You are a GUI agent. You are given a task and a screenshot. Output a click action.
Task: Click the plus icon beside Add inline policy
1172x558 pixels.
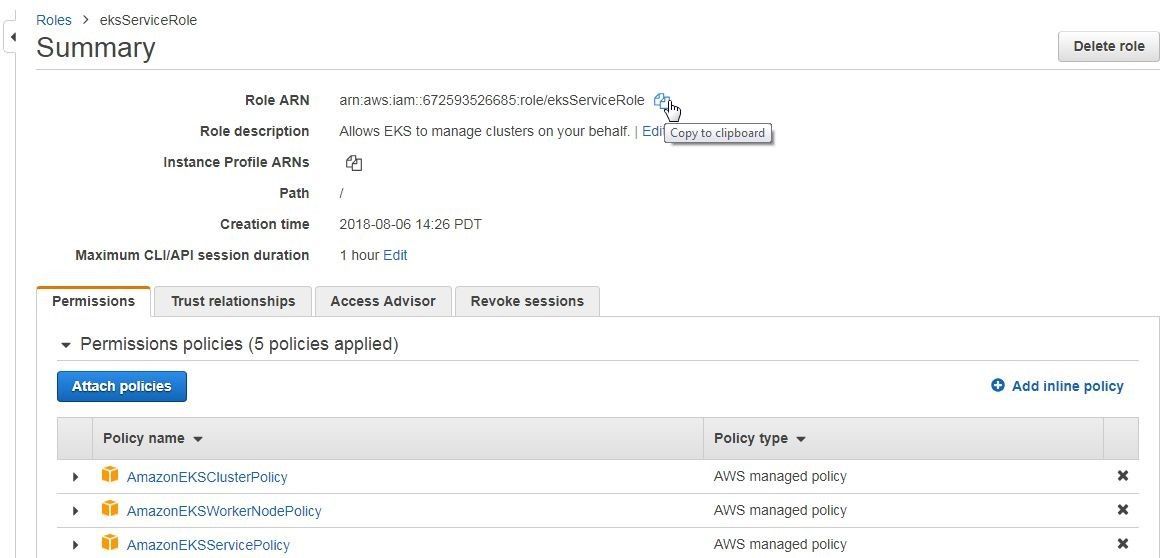[x=997, y=385]
